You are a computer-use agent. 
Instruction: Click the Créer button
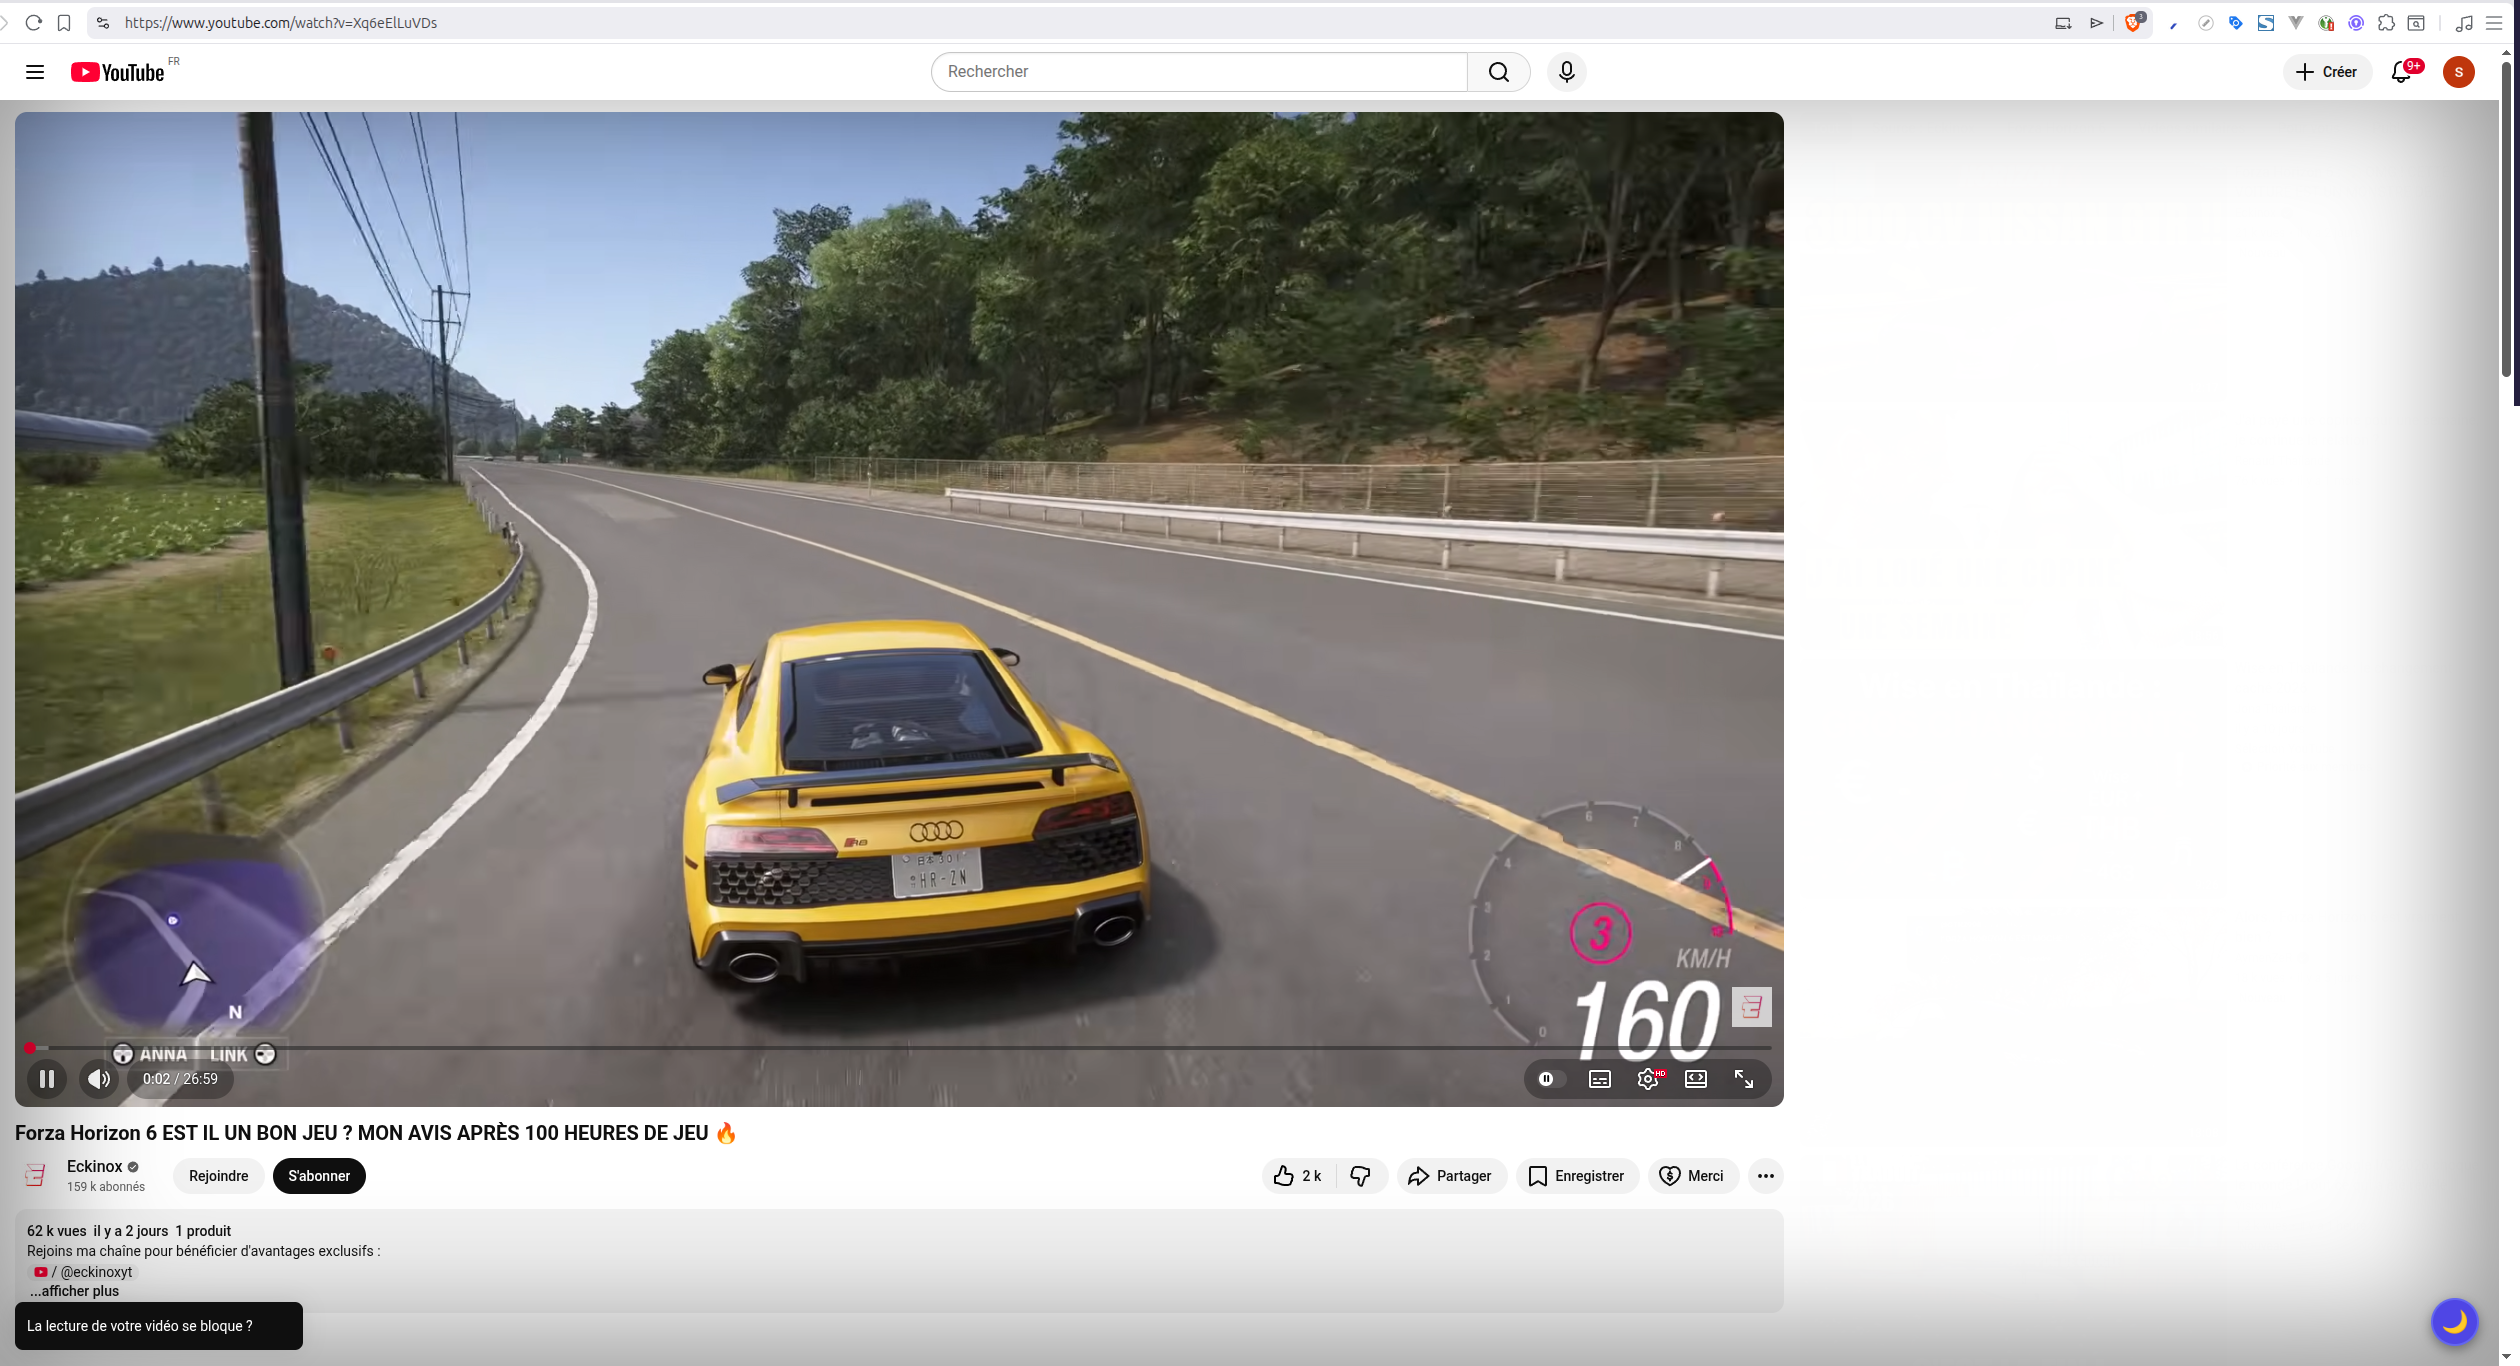2327,72
